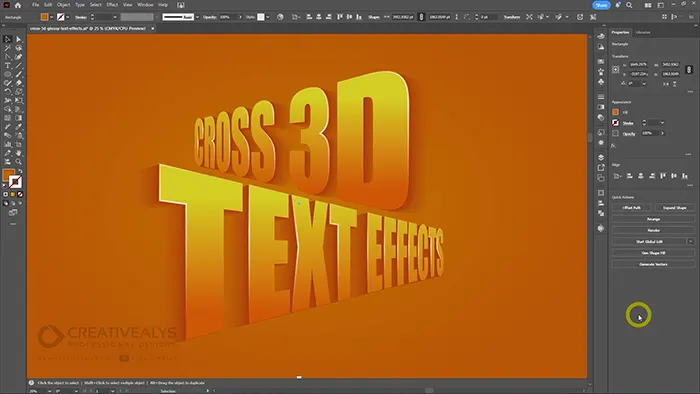This screenshot has width=700, height=394.
Task: Open the Stroke panel icon in dock
Action: coord(601,96)
